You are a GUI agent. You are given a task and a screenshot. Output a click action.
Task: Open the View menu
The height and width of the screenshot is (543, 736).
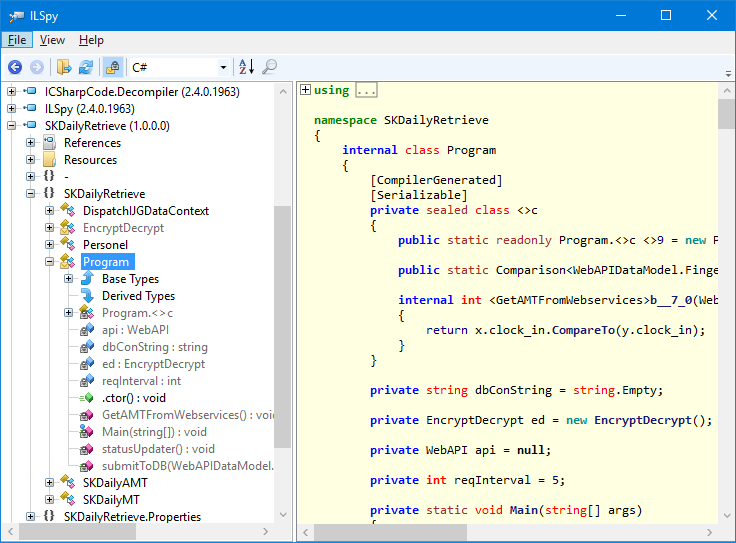coord(52,40)
